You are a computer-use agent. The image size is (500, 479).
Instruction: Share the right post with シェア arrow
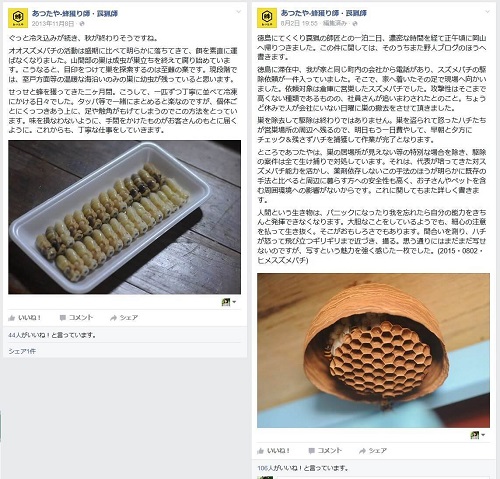point(373,451)
